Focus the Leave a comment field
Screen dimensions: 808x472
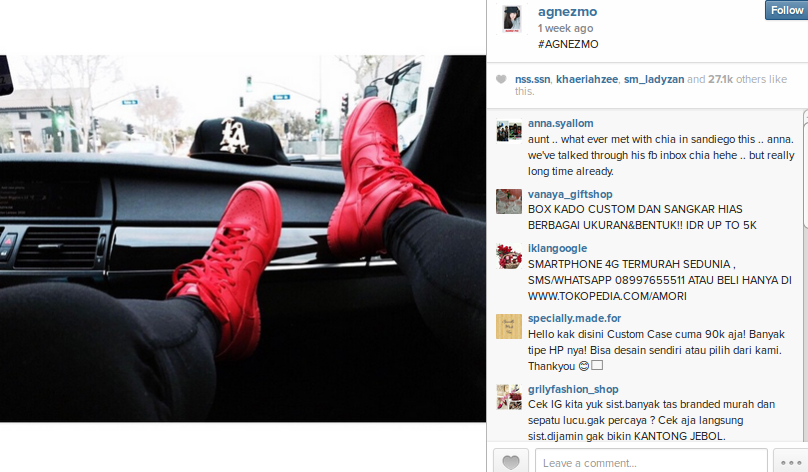[x=651, y=461]
